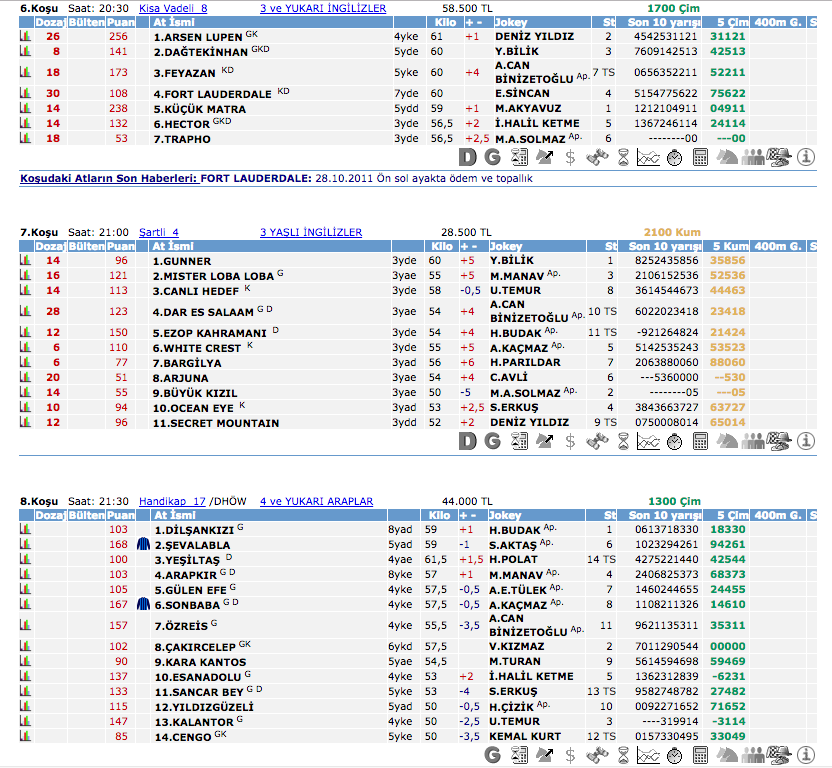Click the Jokey column header in race 8
The width and height of the screenshot is (832, 768).
[507, 515]
